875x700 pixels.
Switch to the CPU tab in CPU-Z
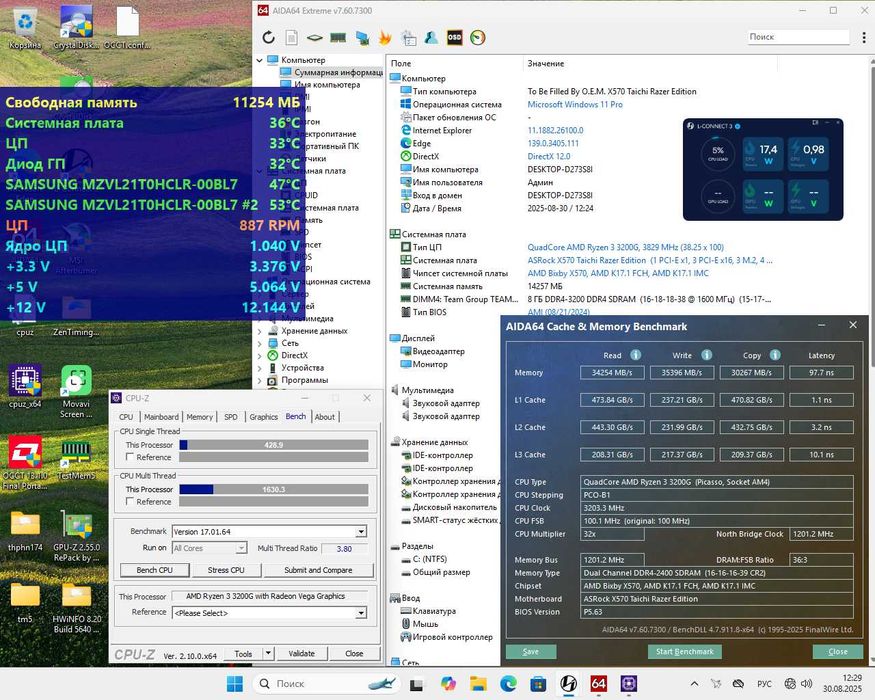126,417
